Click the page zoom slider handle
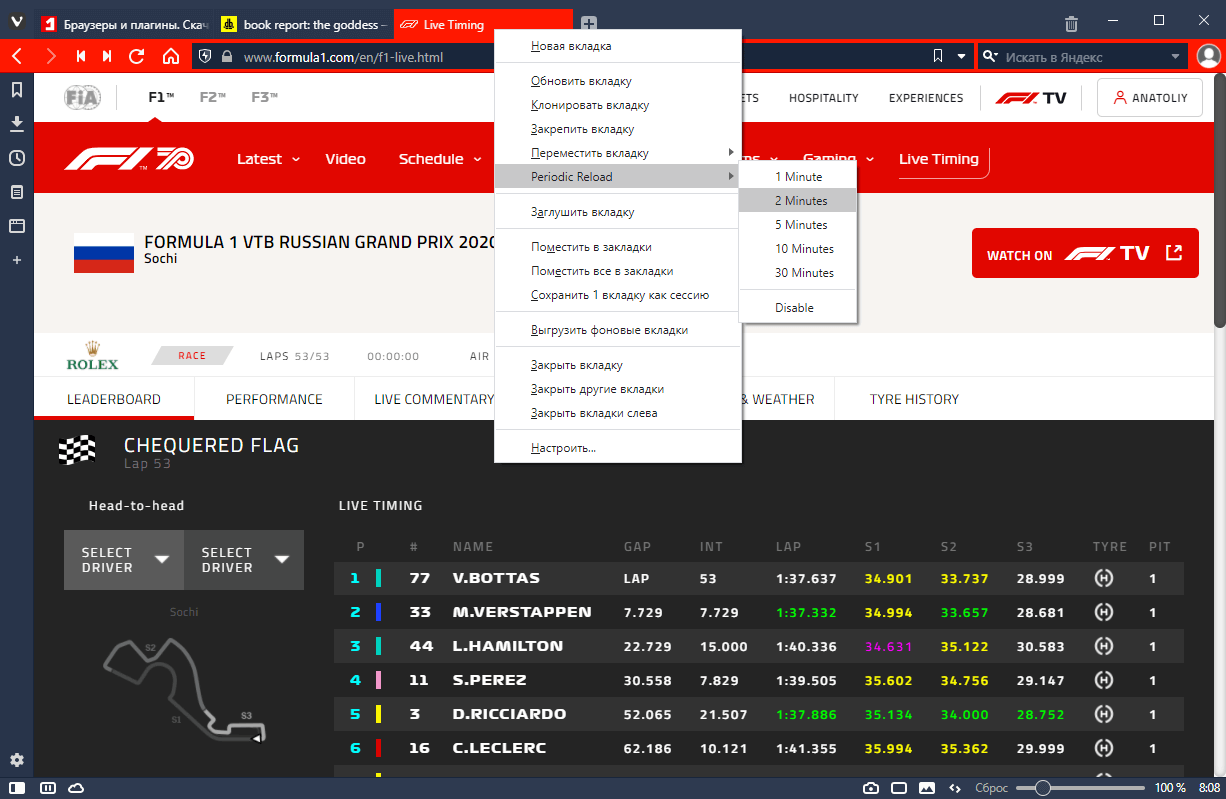Image resolution: width=1226 pixels, height=799 pixels. click(1043, 788)
